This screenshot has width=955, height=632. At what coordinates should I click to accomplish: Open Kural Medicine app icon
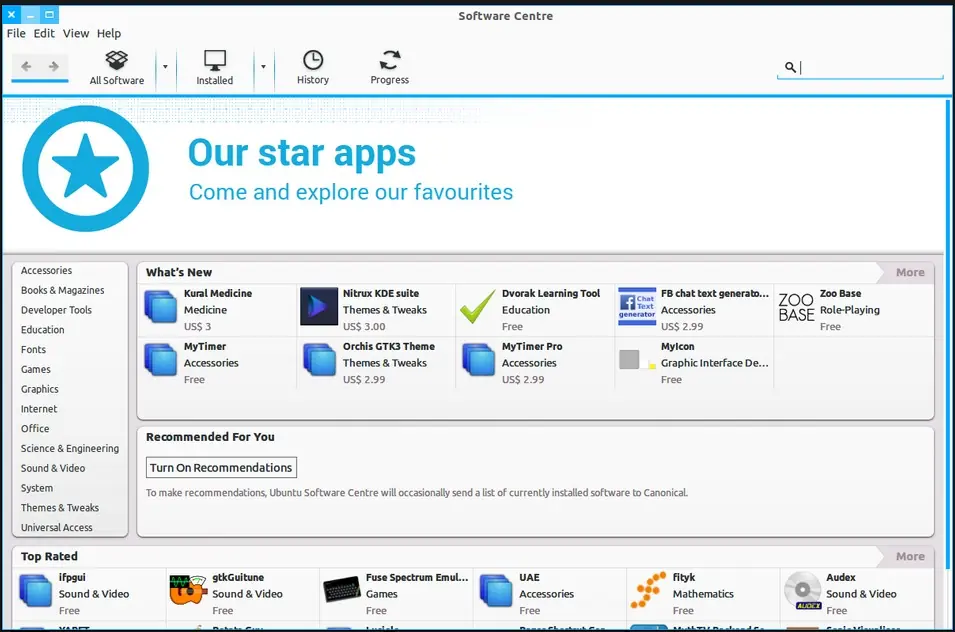point(160,306)
